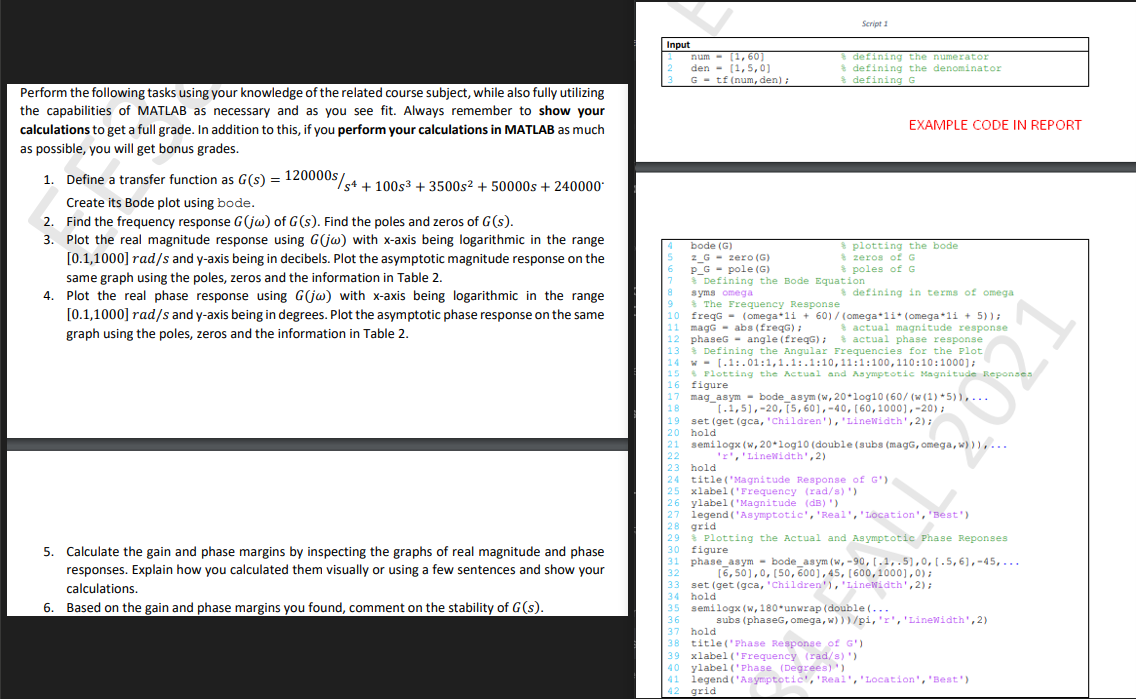
Task: Click the comment "% actual magnitude response"
Action: tap(924, 327)
